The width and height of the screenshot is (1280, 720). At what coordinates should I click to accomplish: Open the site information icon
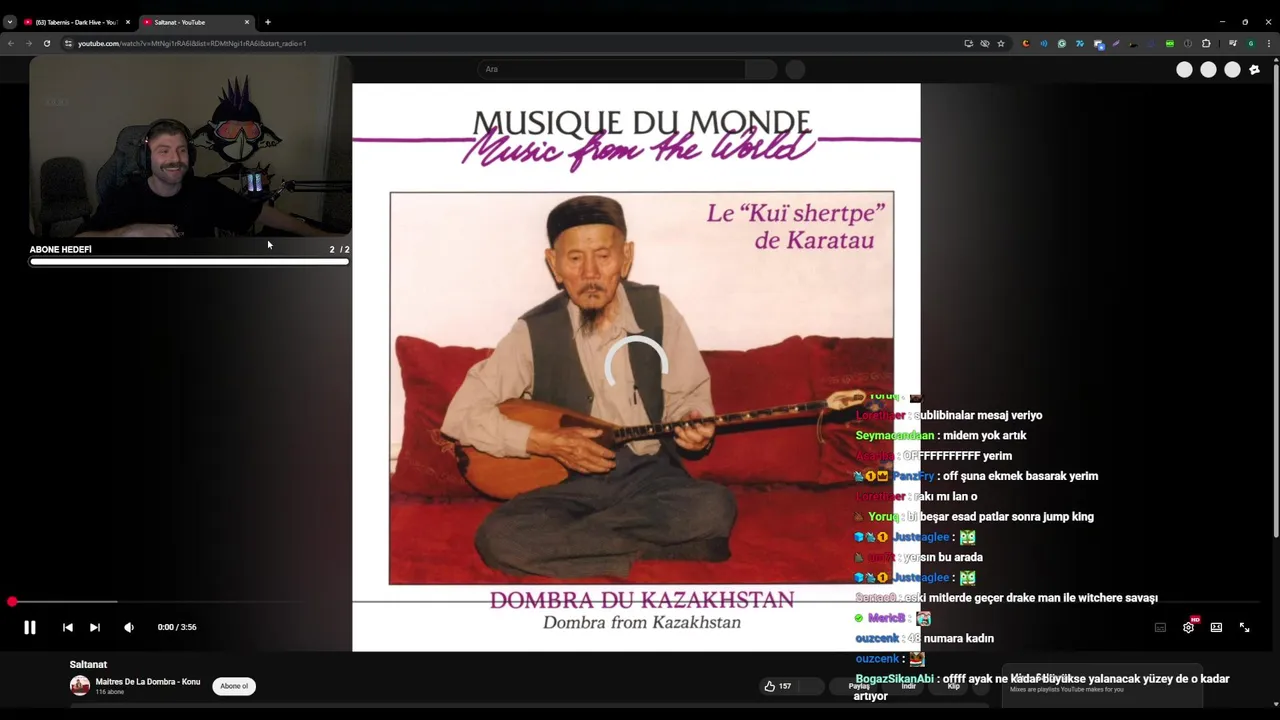(x=68, y=43)
